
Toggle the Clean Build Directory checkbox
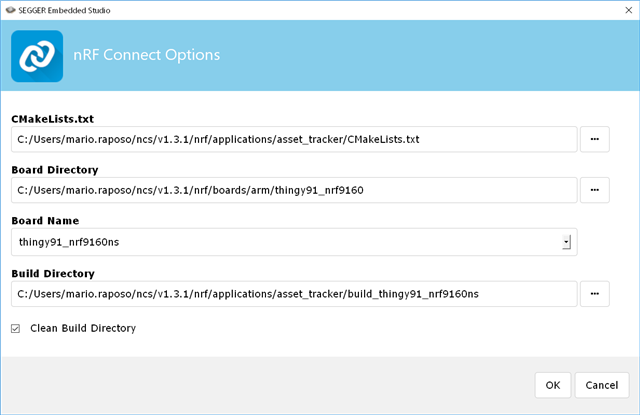[15, 328]
